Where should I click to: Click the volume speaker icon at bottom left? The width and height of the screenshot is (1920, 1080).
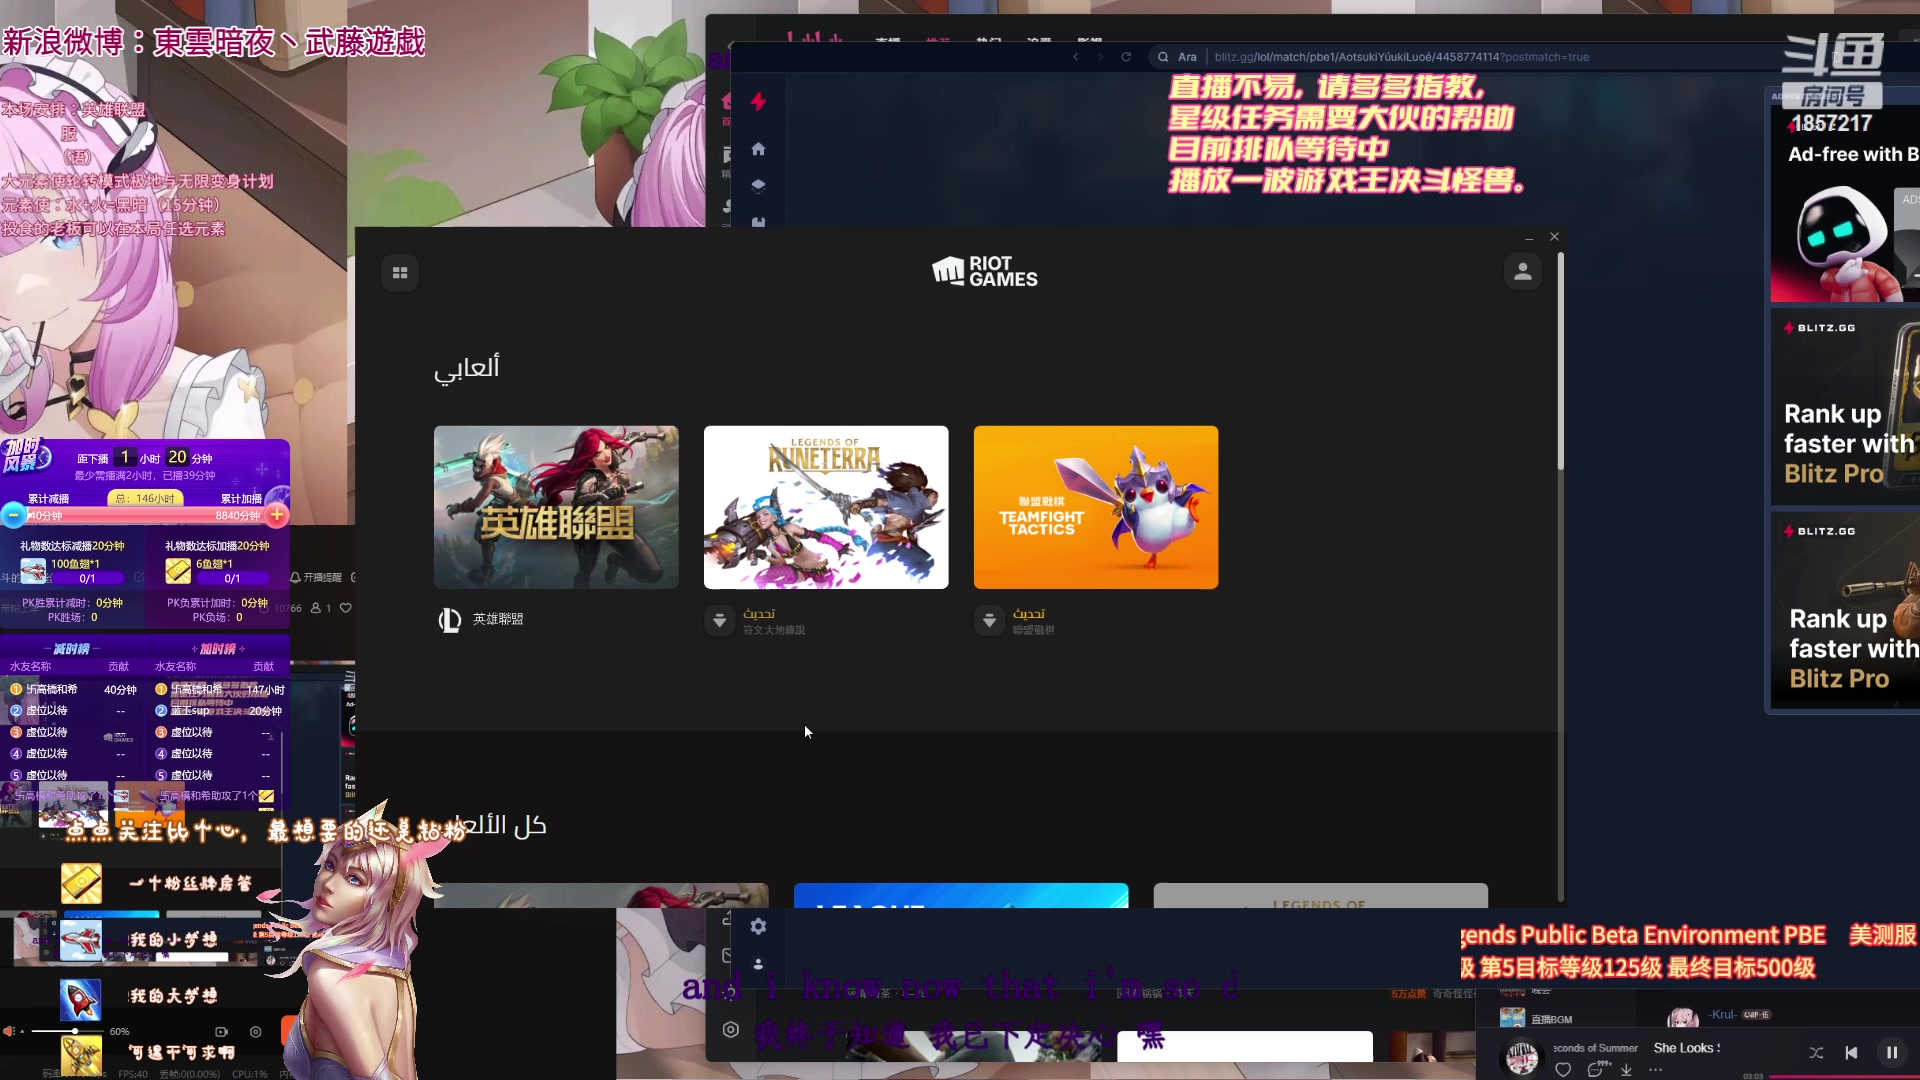(x=9, y=1031)
